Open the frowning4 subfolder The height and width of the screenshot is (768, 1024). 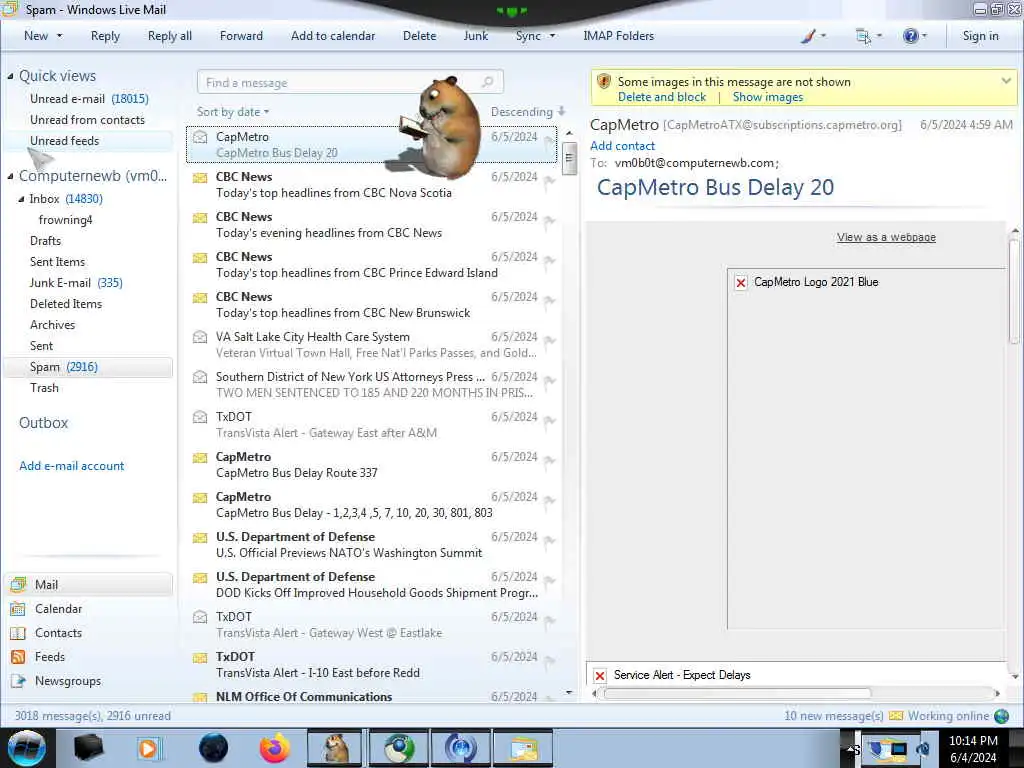(65, 220)
